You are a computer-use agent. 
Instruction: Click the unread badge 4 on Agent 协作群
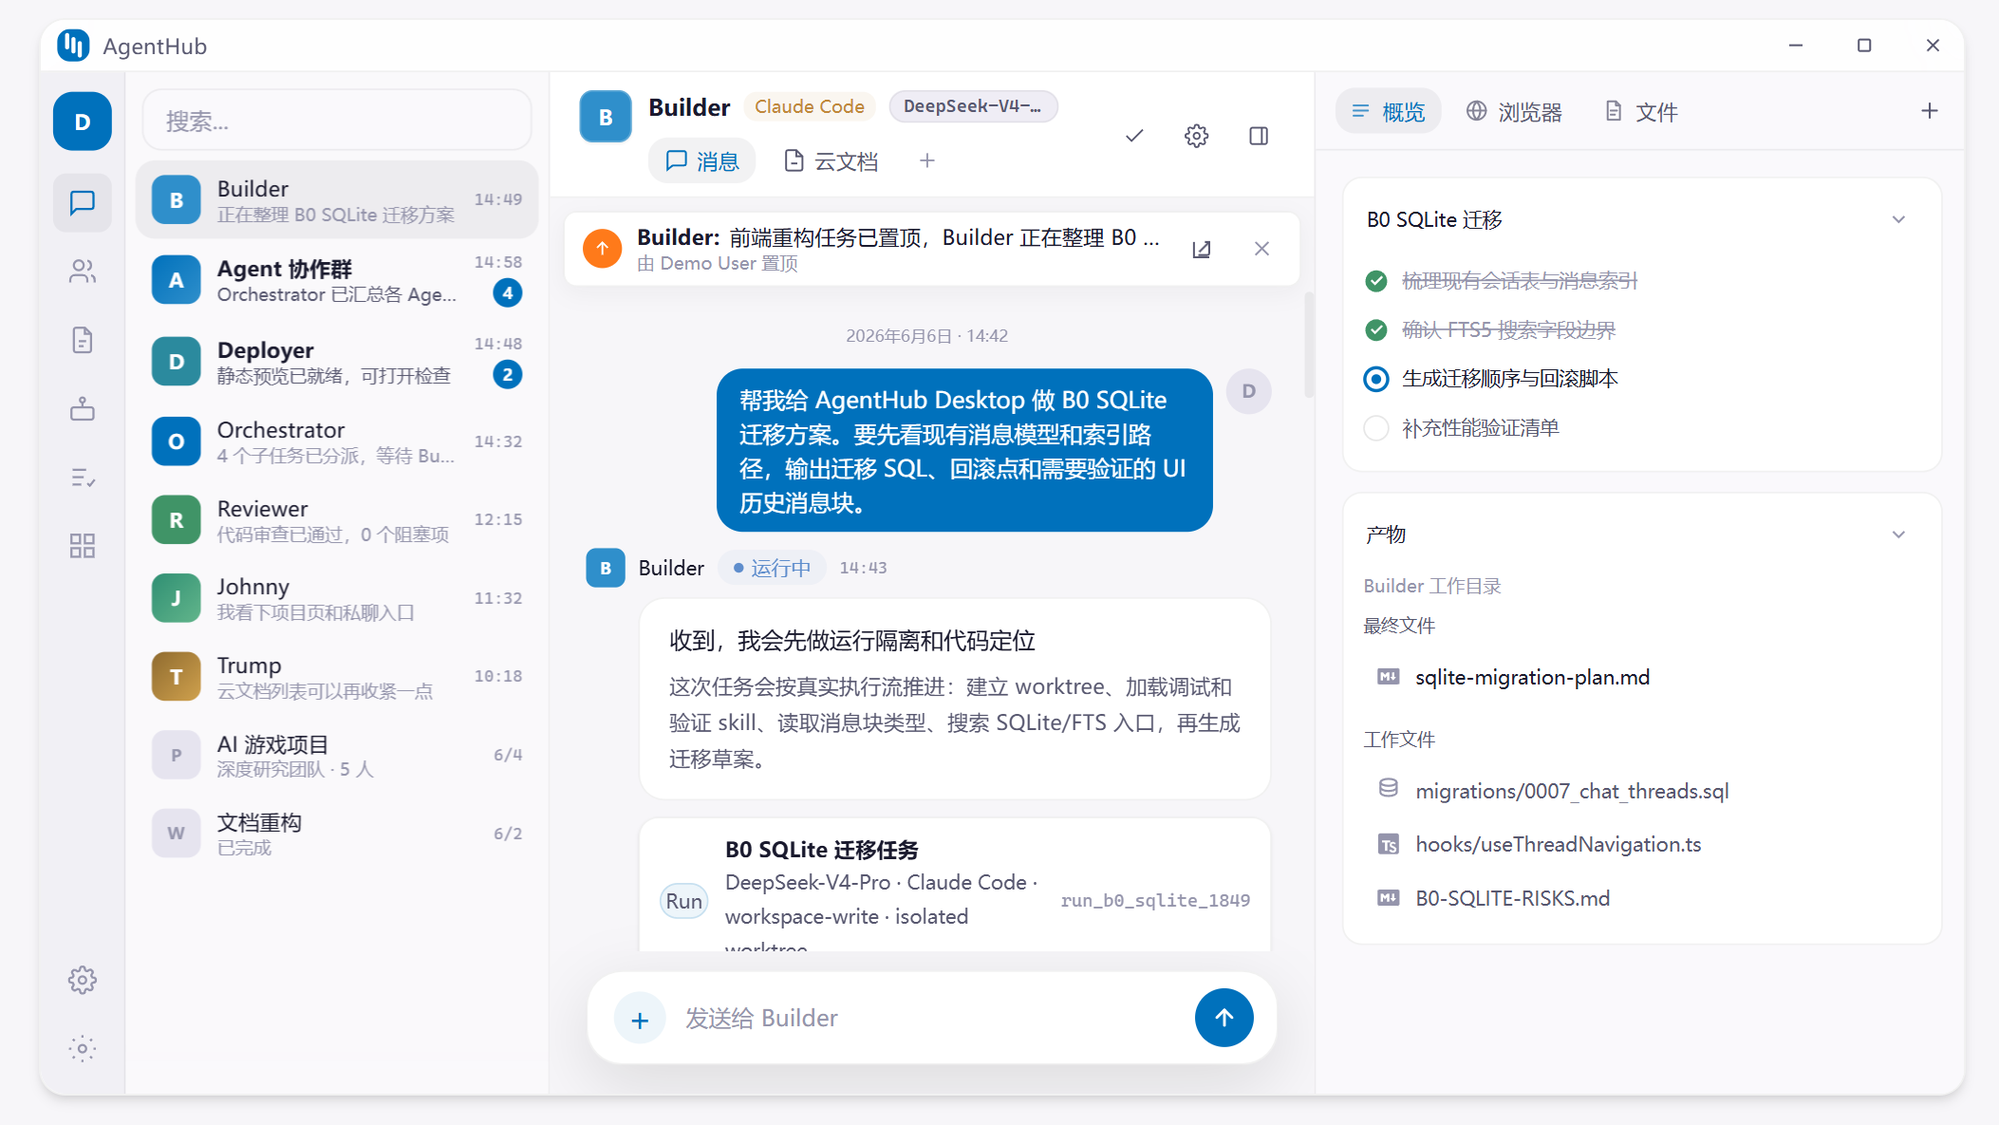507,293
